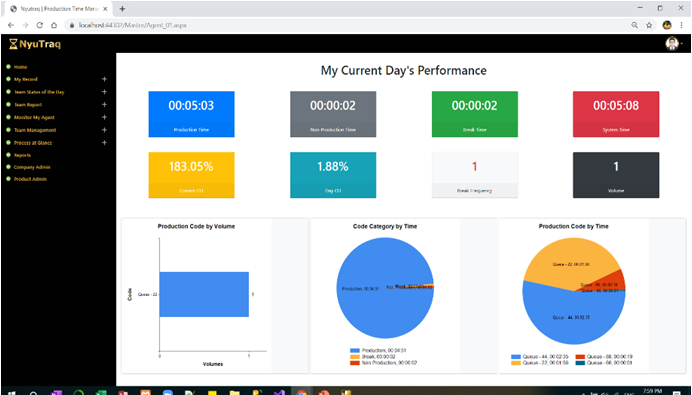Open the Team Report menu item
The image size is (692, 395).
pos(28,105)
